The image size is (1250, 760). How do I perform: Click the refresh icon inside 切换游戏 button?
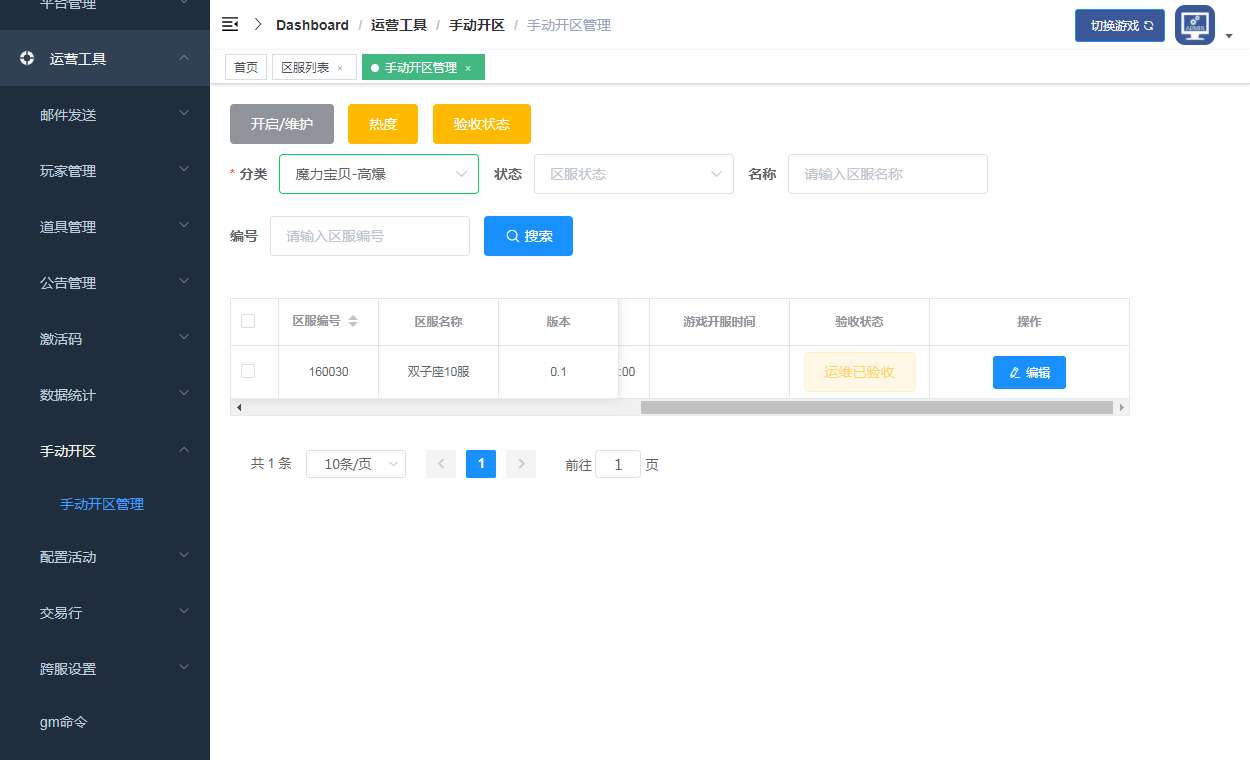(1147, 24)
